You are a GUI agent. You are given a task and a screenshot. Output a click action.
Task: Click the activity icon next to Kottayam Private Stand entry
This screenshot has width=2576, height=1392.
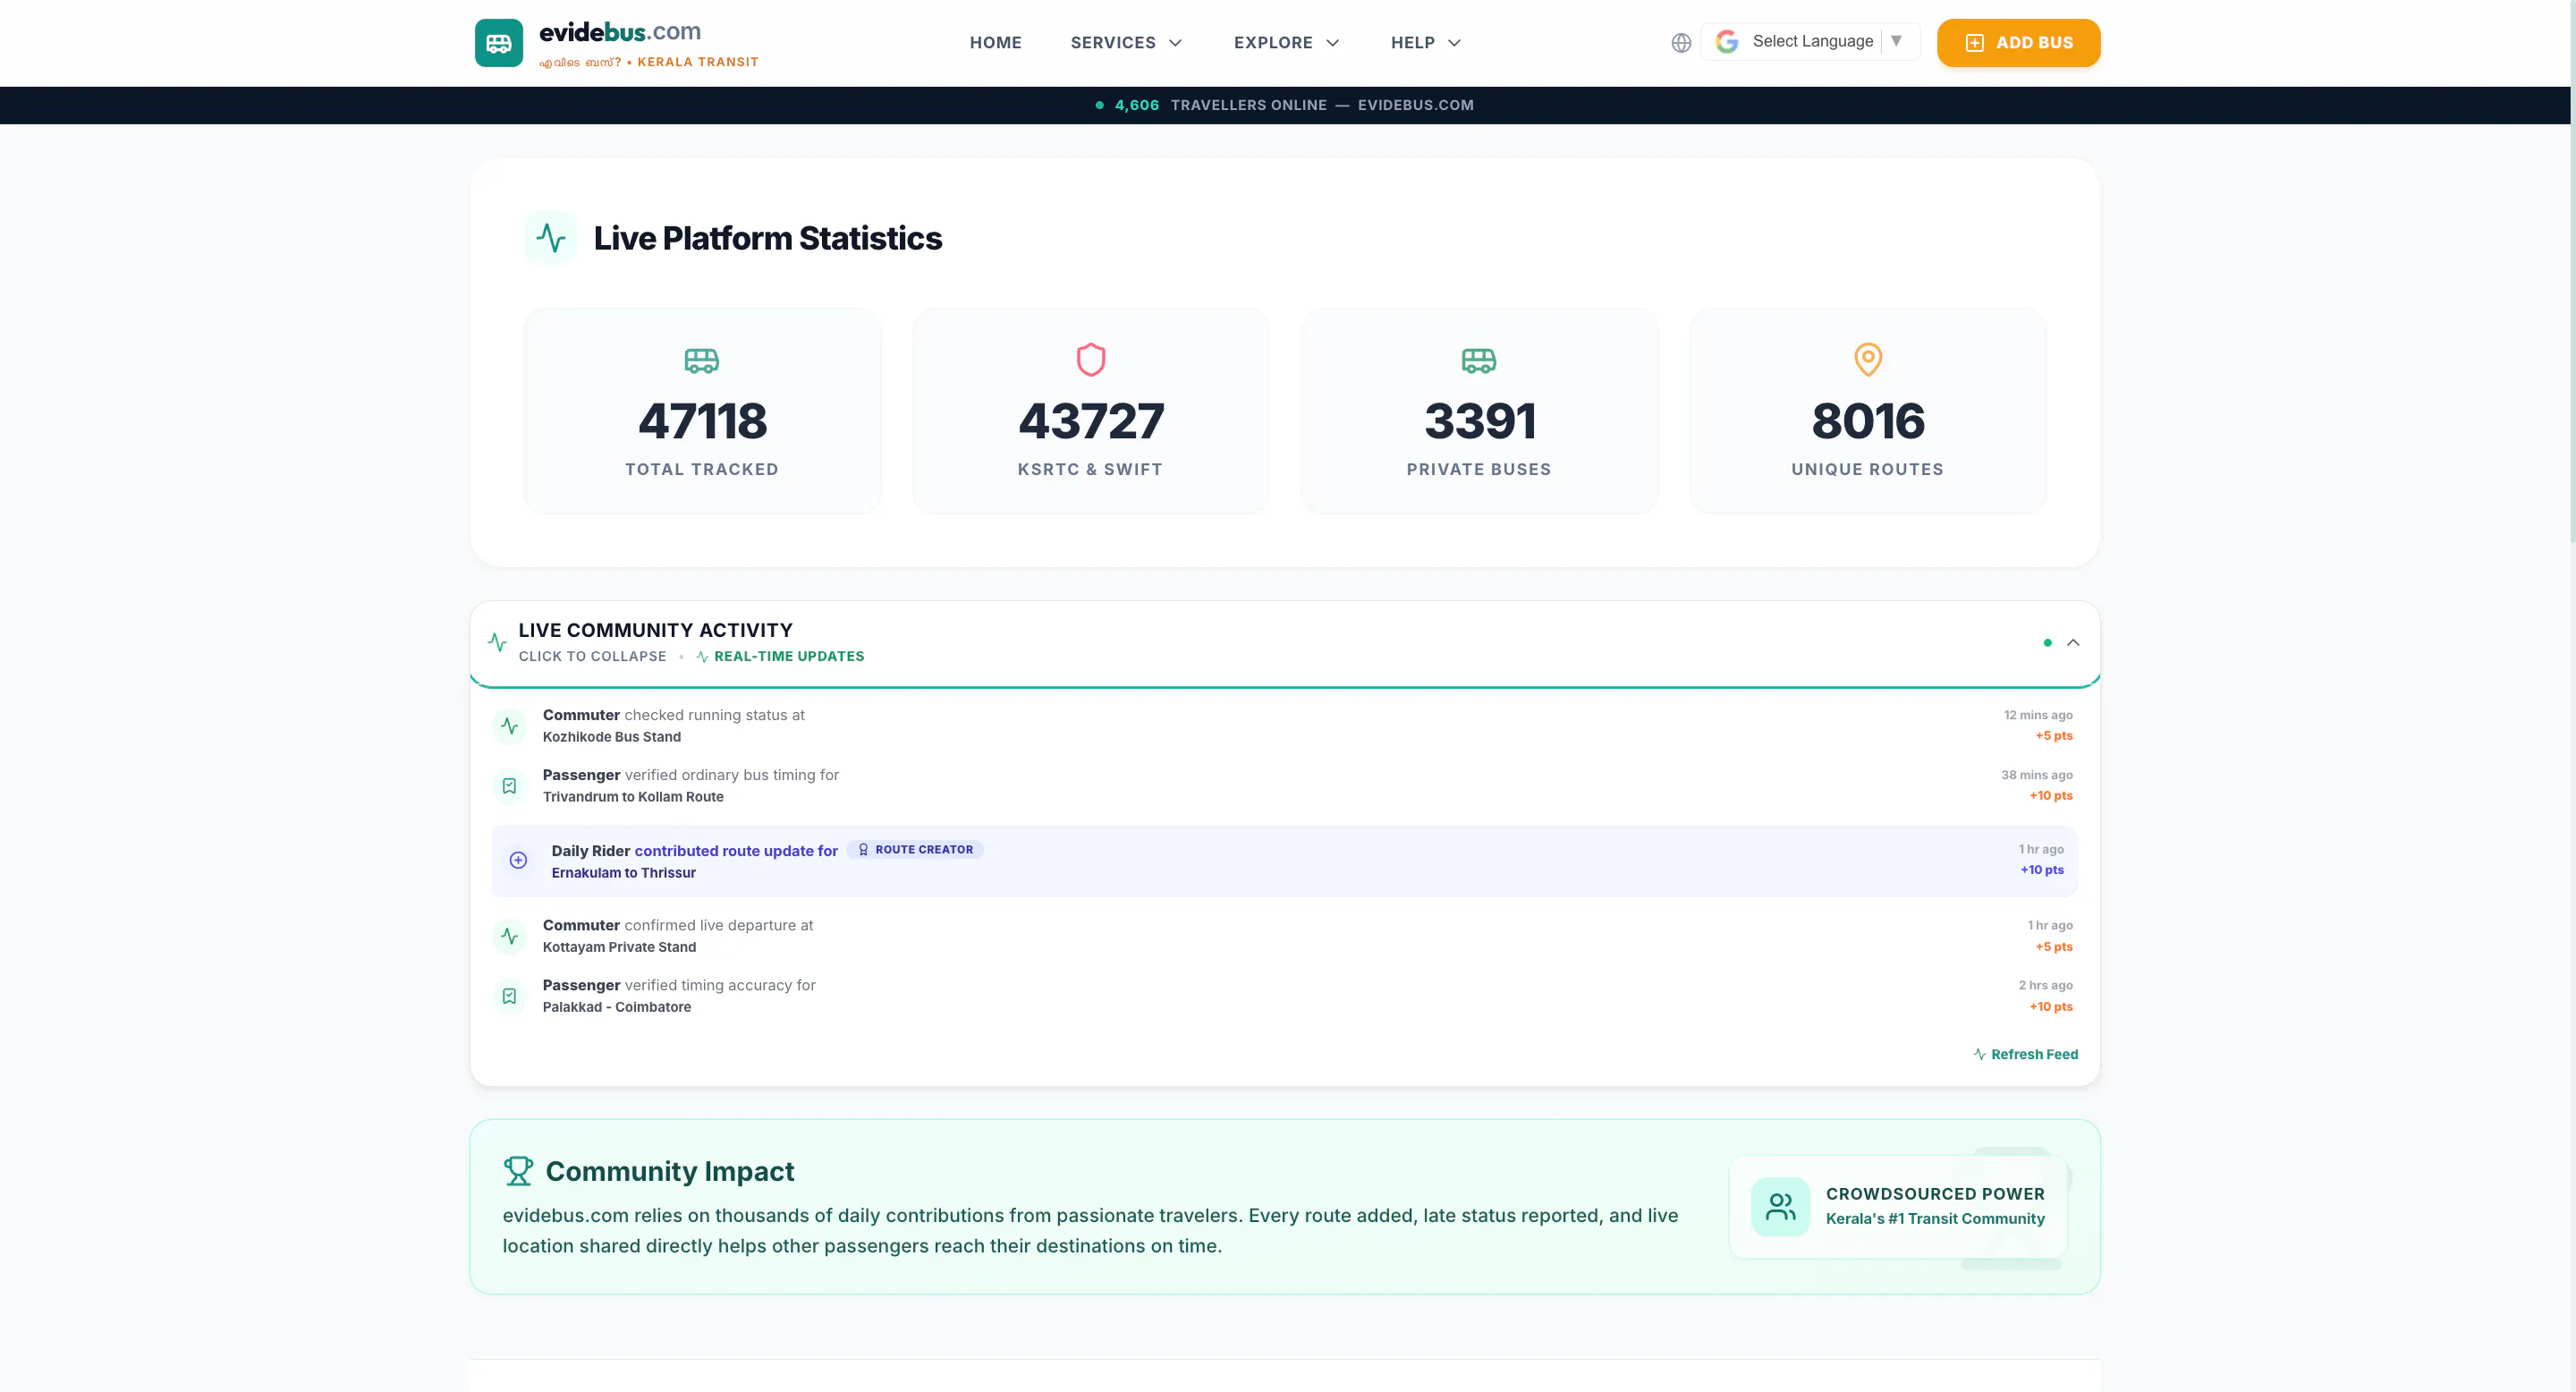click(510, 936)
